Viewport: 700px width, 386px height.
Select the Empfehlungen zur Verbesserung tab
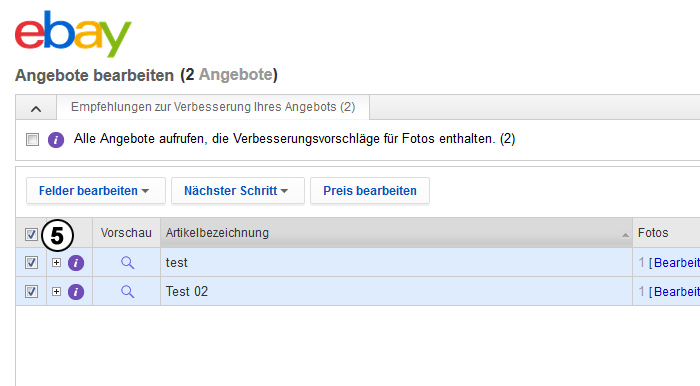[x=213, y=107]
